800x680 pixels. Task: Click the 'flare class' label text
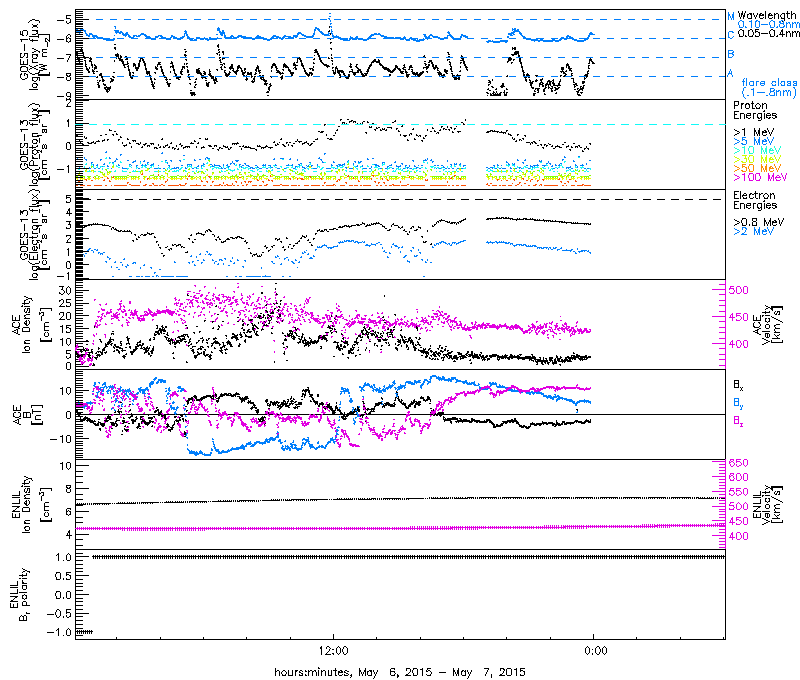pyautogui.click(x=769, y=83)
